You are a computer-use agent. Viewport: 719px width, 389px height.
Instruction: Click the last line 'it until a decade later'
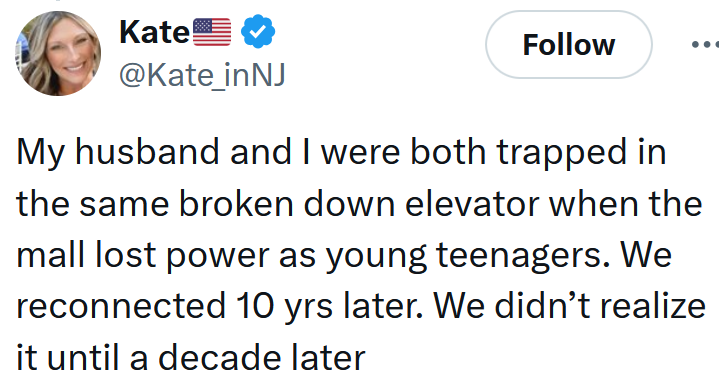[191, 358]
